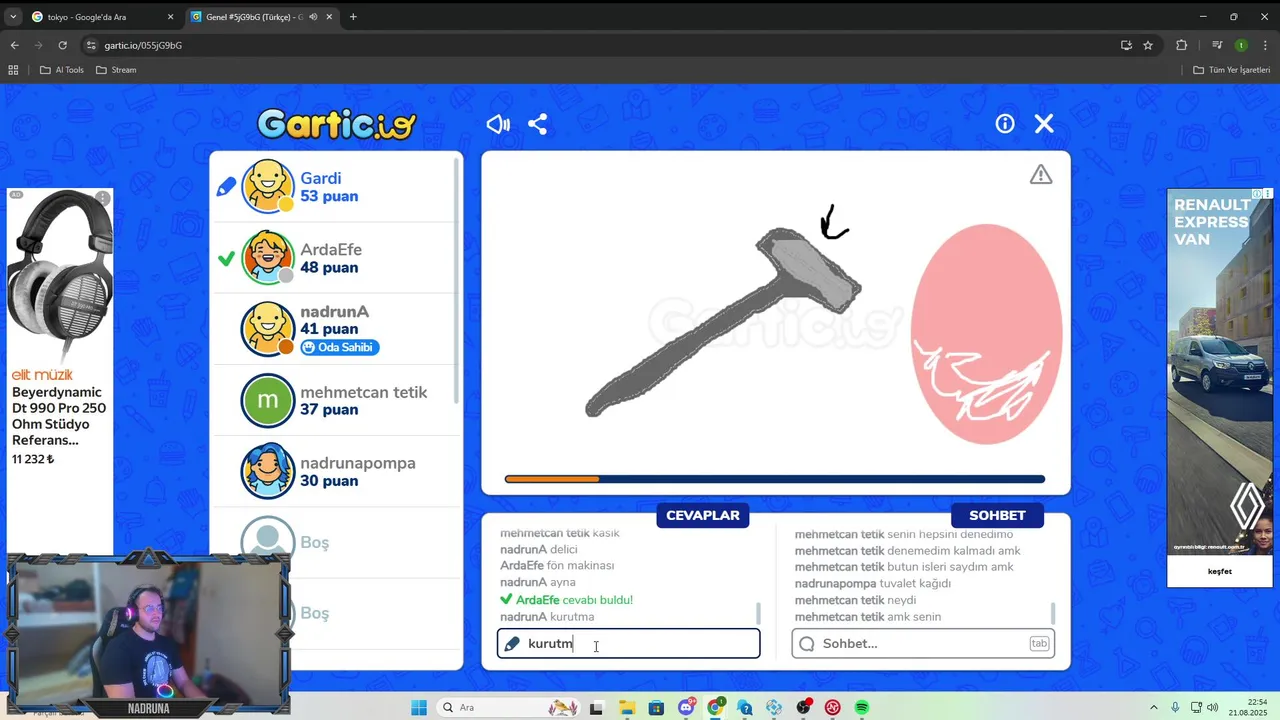Select Gardi's player avatar
This screenshot has width=1280, height=720.
point(267,187)
